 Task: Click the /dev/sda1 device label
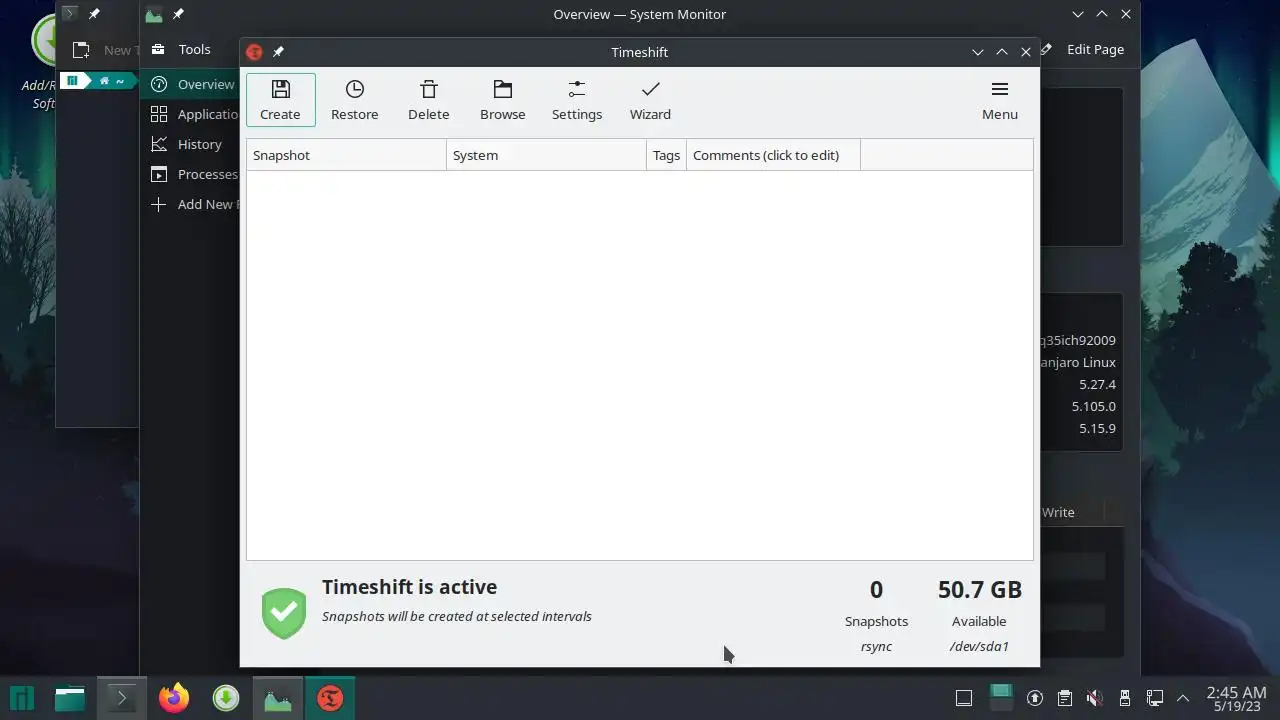click(x=979, y=646)
